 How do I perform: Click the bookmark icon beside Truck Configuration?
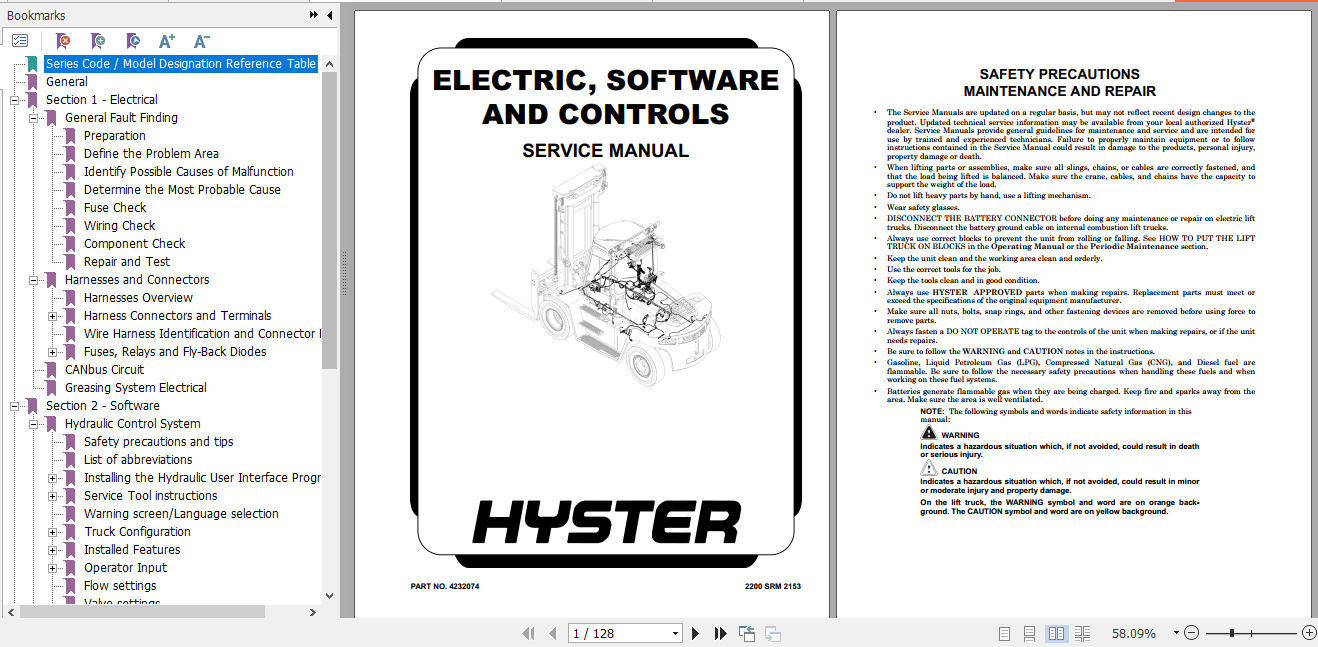[71, 532]
